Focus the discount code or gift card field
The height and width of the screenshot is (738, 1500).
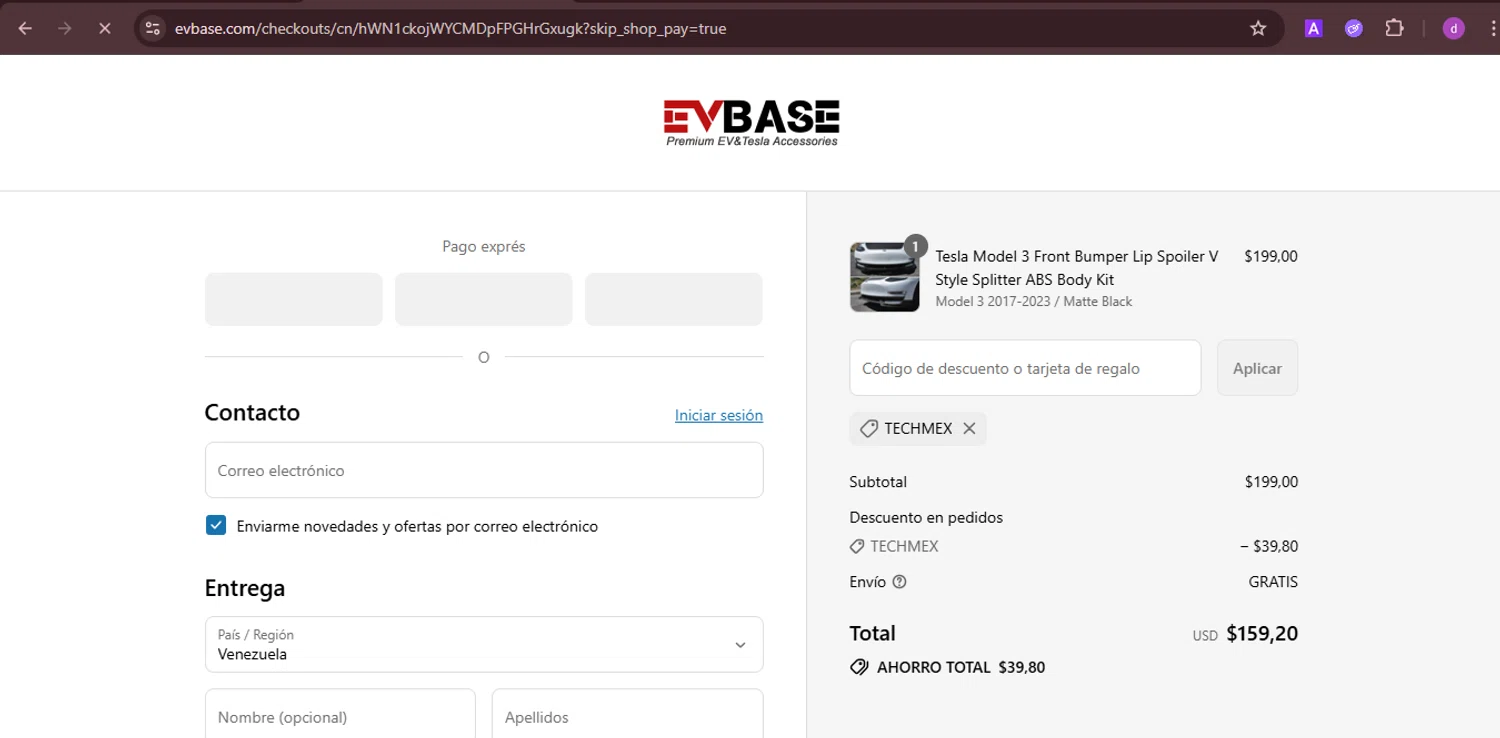[1025, 368]
